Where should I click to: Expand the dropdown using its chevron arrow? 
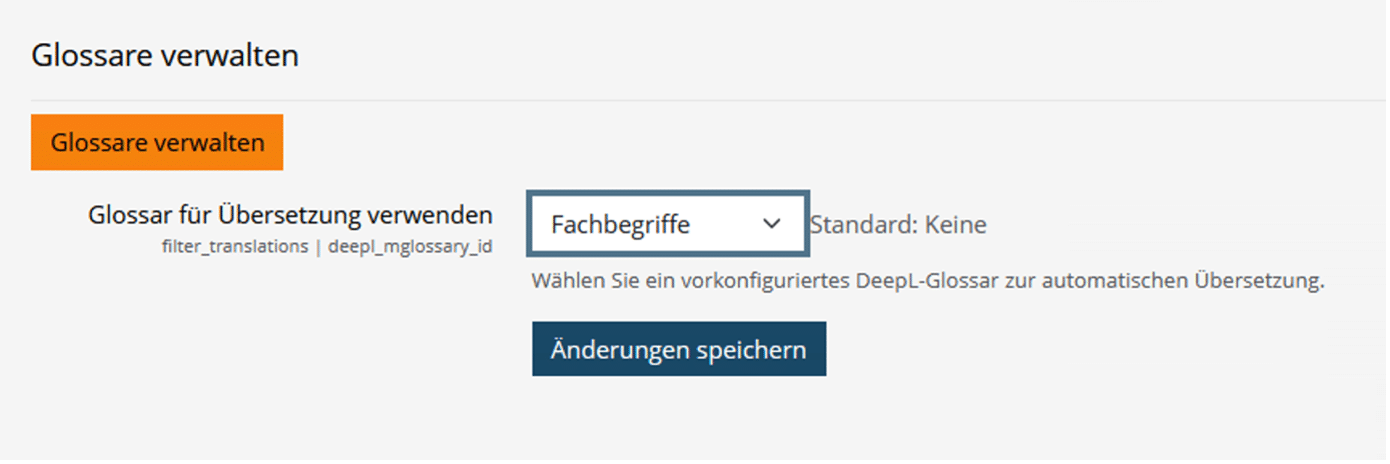[771, 224]
